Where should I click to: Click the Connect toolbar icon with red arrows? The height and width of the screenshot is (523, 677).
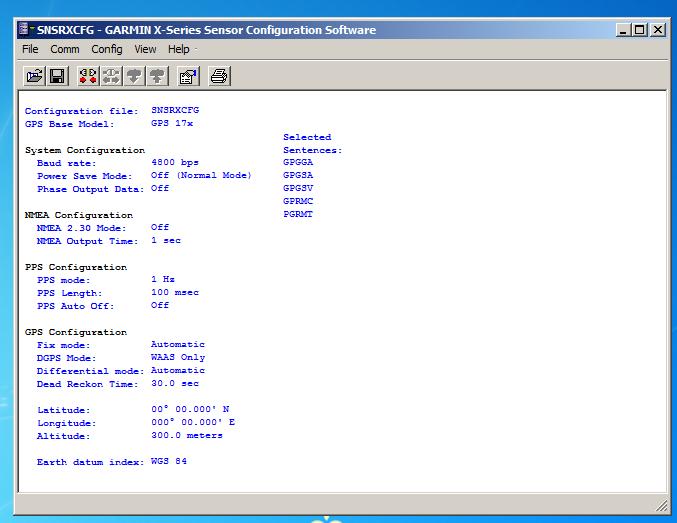click(88, 76)
